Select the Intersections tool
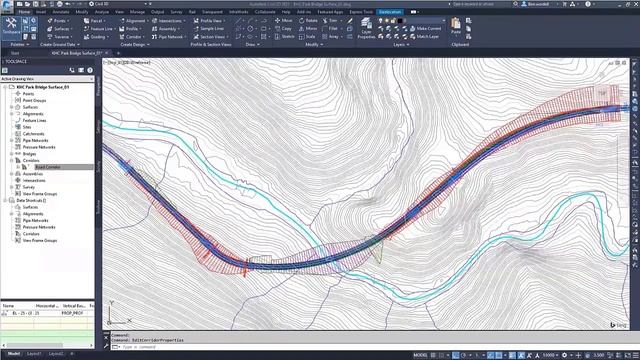Image resolution: width=640 pixels, height=360 pixels. (168, 20)
